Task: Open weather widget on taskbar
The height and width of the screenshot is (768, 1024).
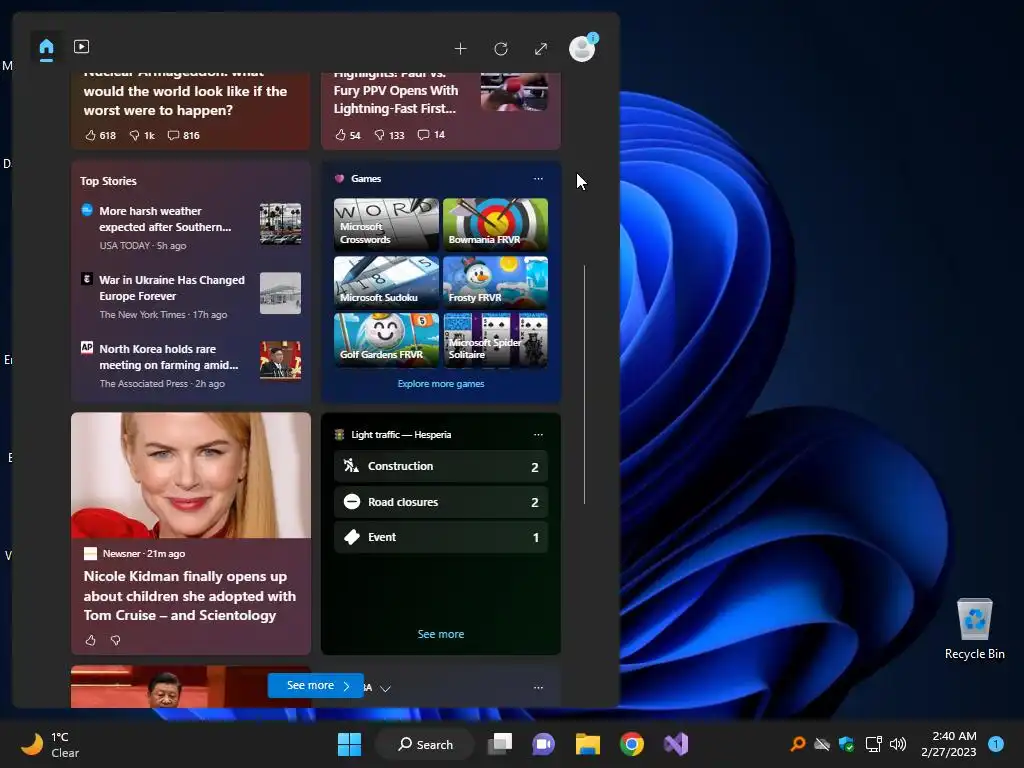Action: [50, 744]
